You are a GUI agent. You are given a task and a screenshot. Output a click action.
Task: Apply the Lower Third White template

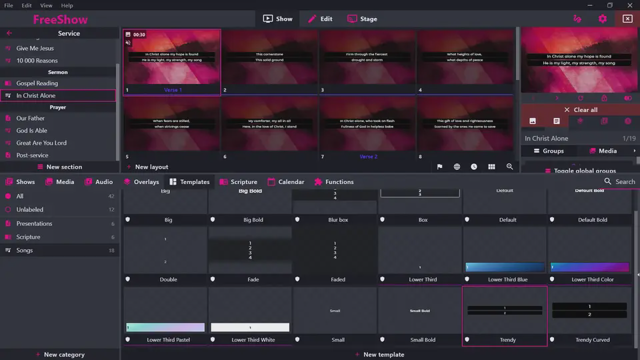250,315
